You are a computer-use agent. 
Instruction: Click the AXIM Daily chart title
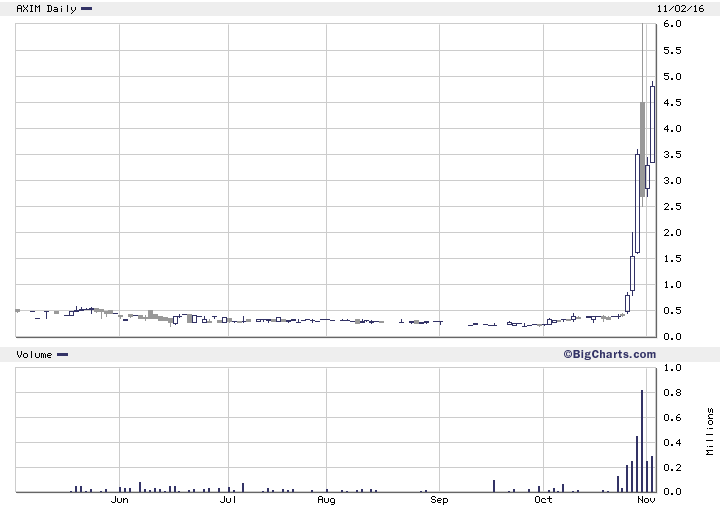coord(46,9)
